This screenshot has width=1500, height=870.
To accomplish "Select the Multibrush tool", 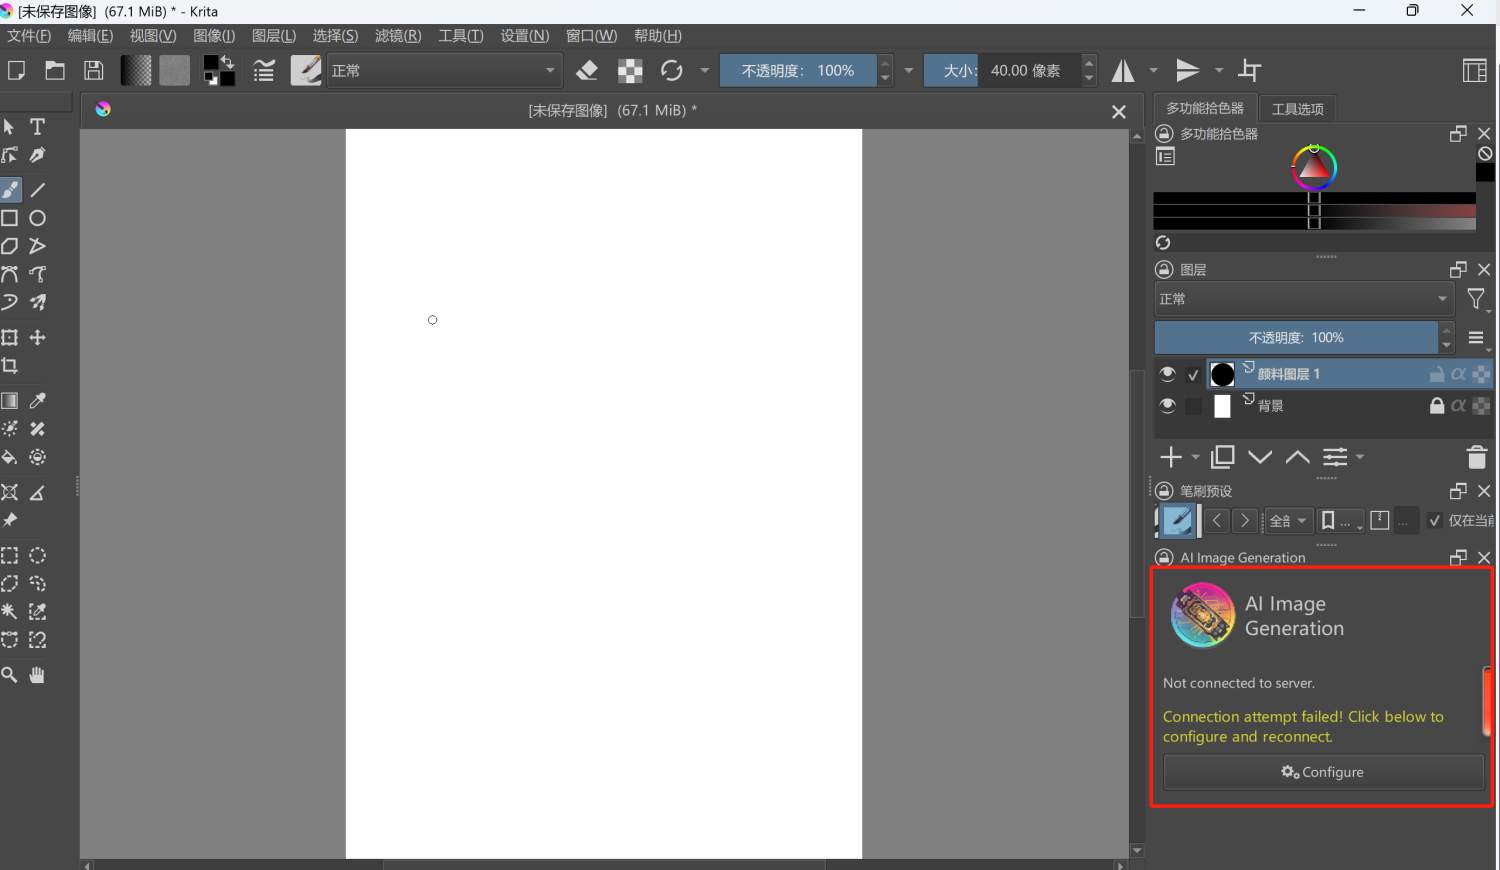I will (x=38, y=302).
